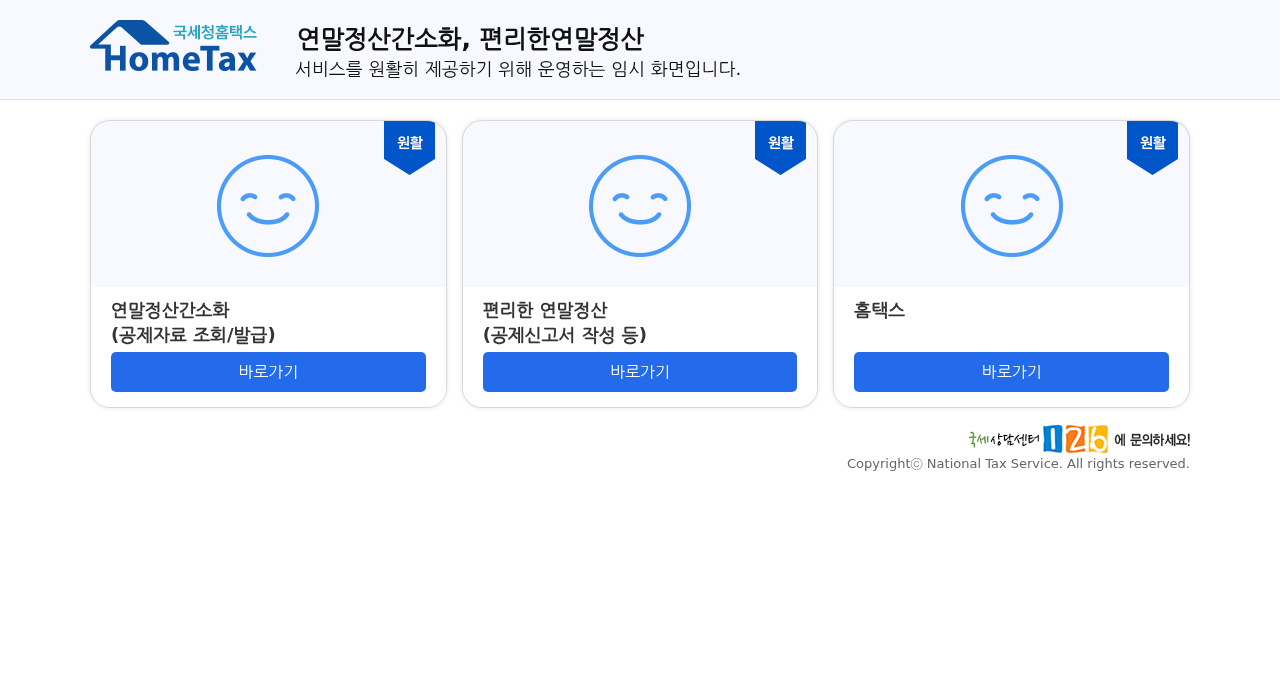
Task: Click the 홈택스 card title text
Action: tap(879, 311)
